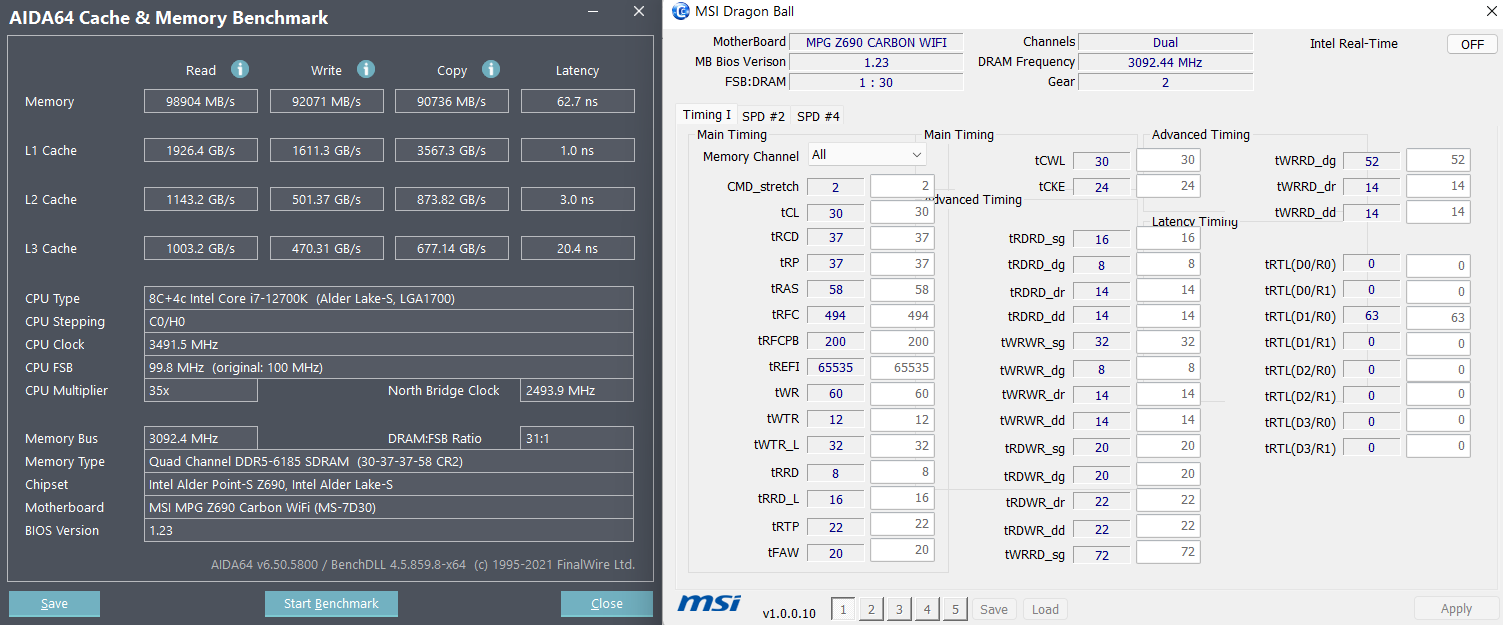Click the Memory Read value 98904 MB/s

click(201, 101)
